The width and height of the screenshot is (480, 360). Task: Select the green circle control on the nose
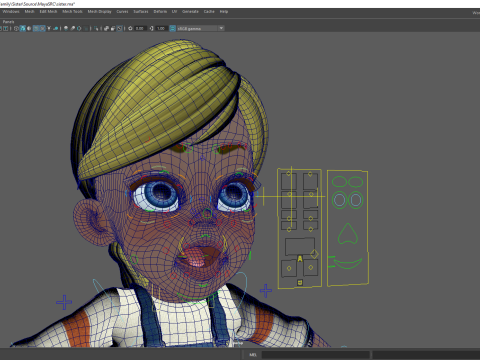207,213
